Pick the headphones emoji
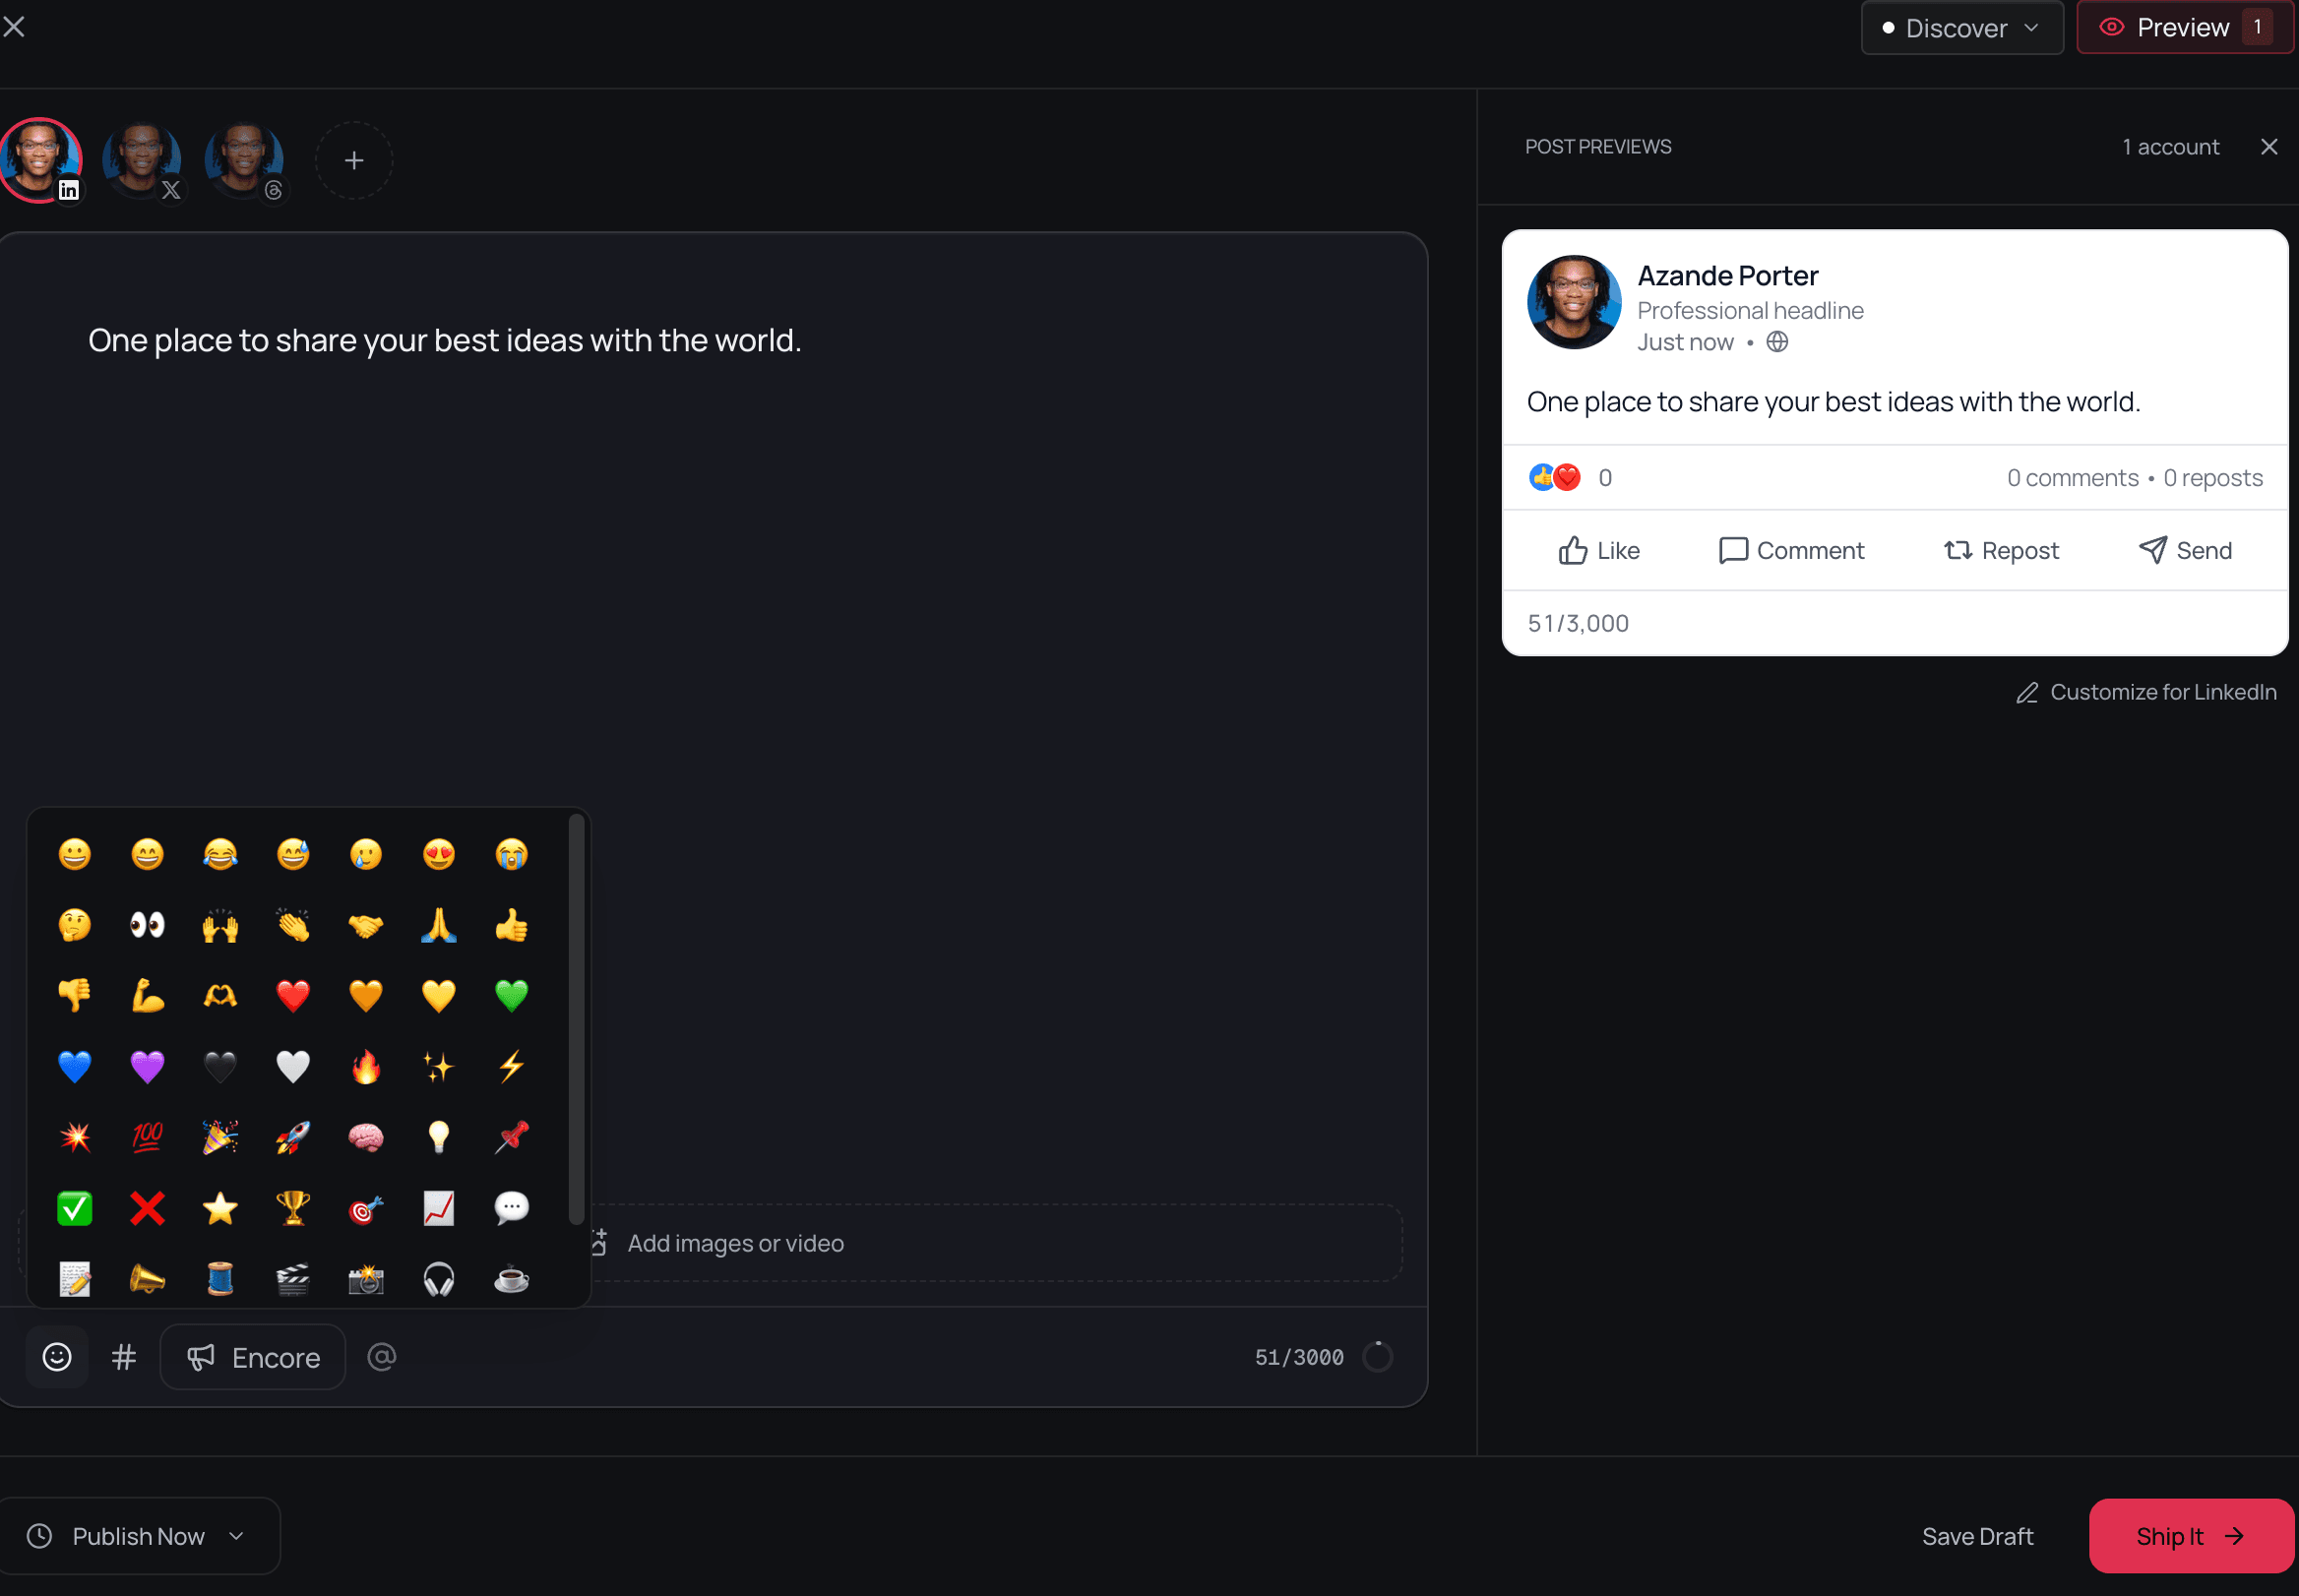Viewport: 2299px width, 1596px height. (439, 1279)
